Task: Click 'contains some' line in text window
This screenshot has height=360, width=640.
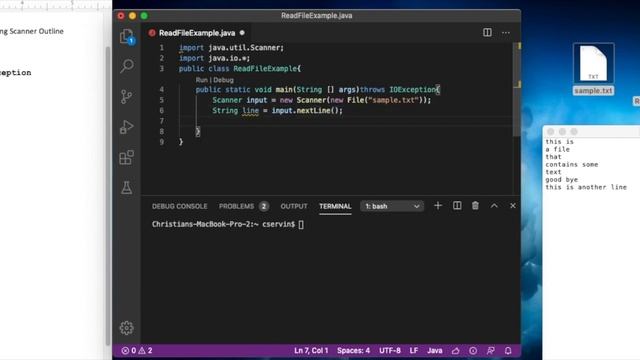Action: (571, 164)
